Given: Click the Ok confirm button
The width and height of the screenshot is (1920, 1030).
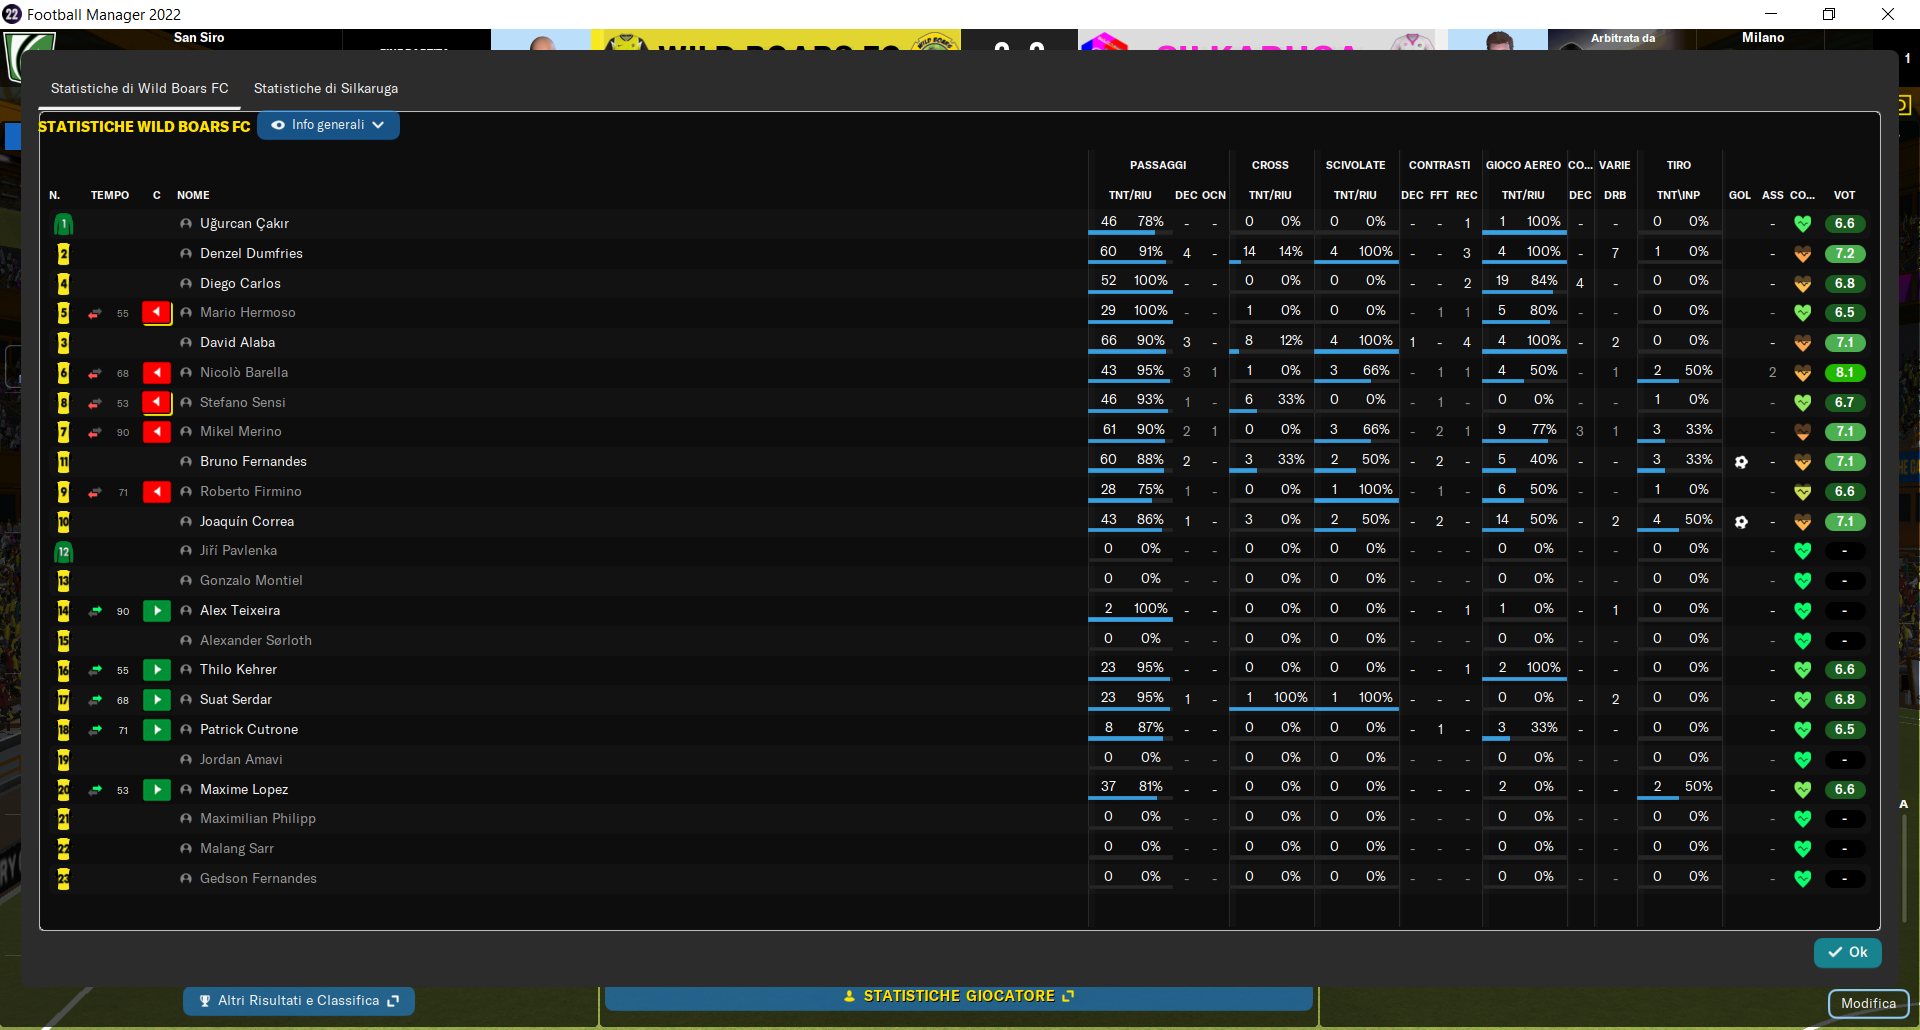Looking at the screenshot, I should coord(1847,952).
